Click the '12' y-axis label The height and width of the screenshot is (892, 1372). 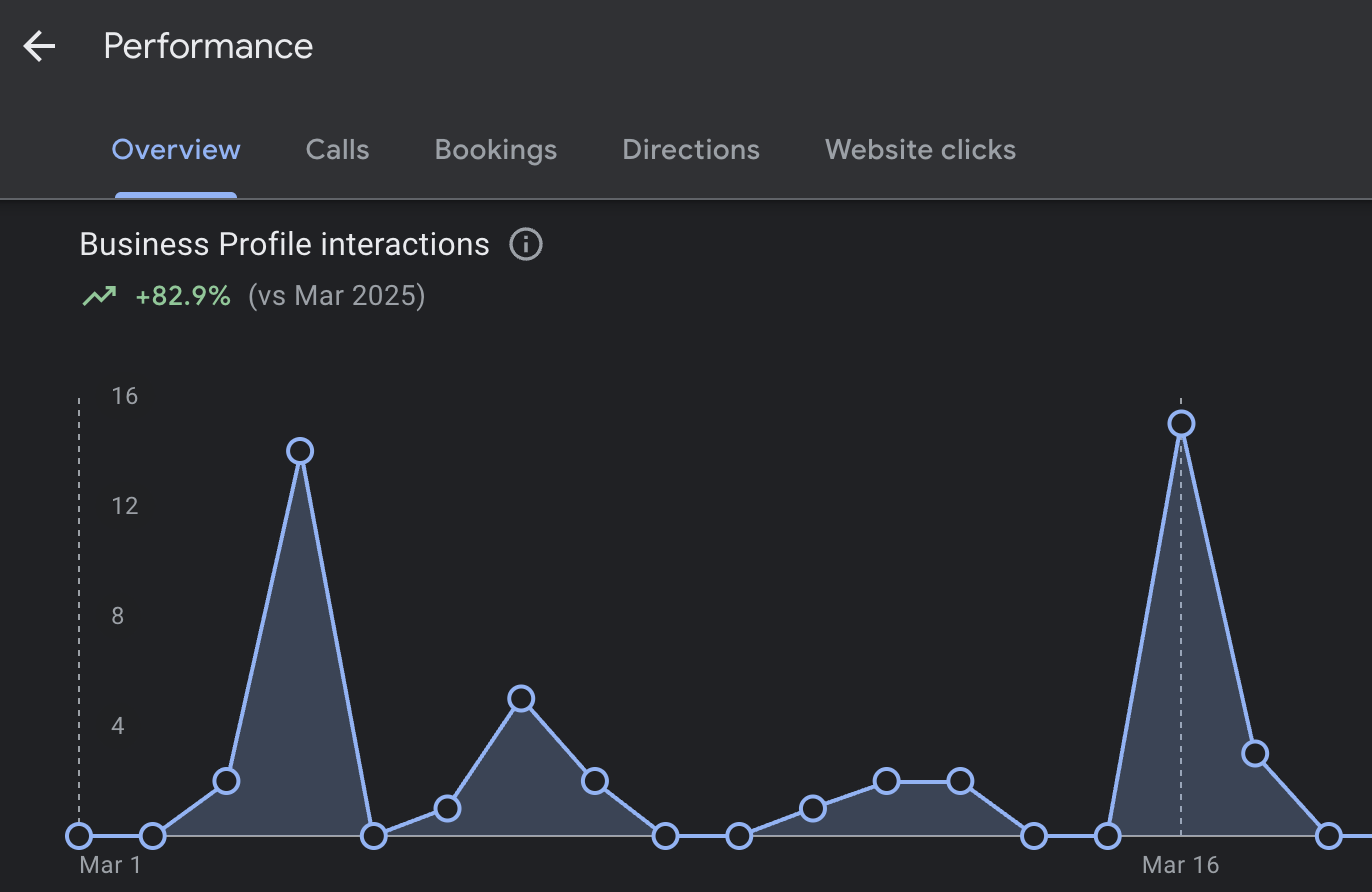click(x=125, y=506)
